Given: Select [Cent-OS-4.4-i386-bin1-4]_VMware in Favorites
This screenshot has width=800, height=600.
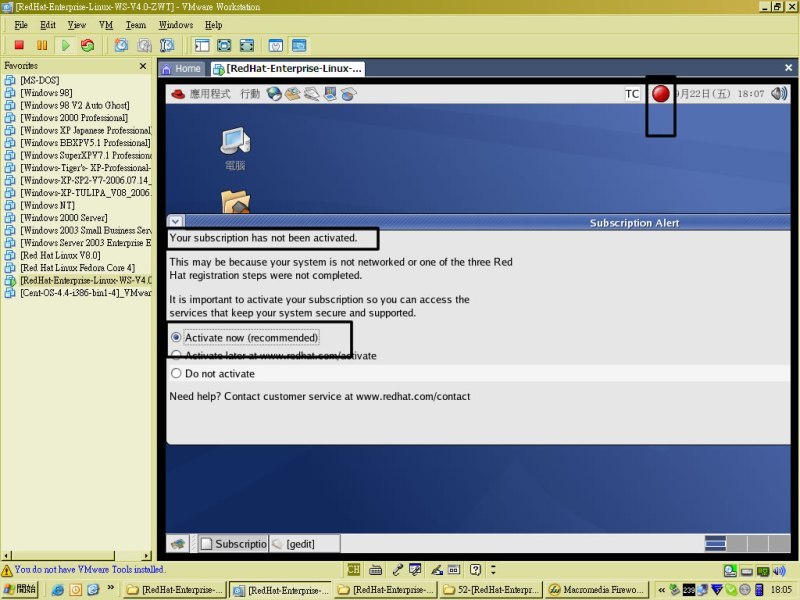Looking at the screenshot, I should (x=86, y=293).
